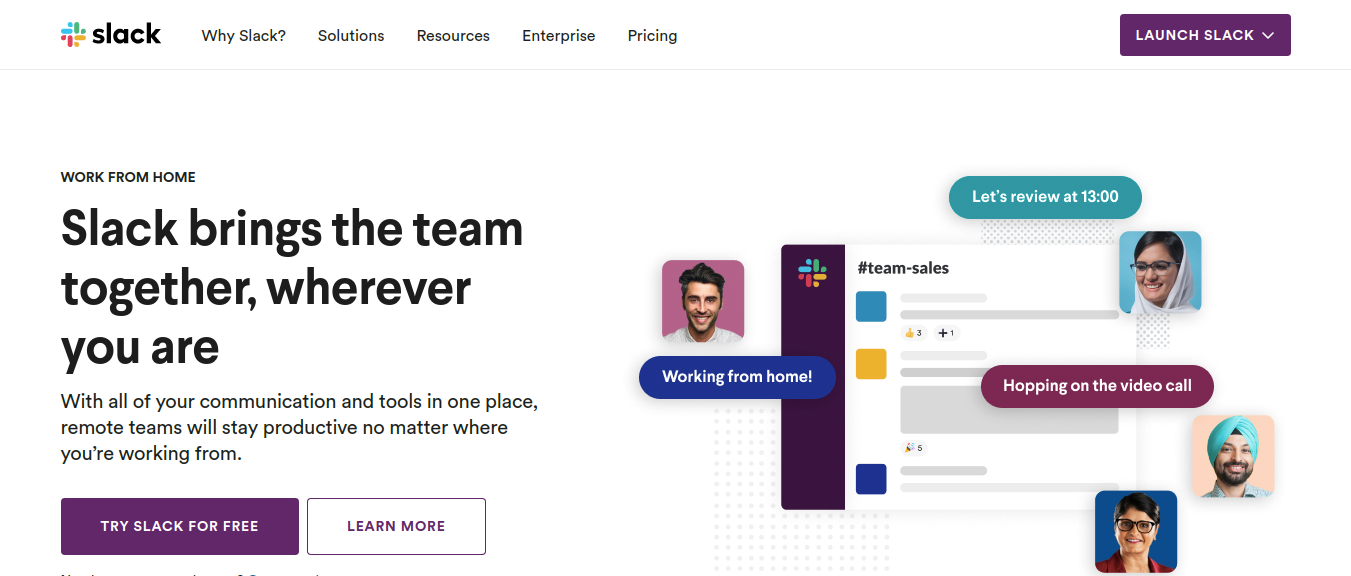The image size is (1351, 576).
Task: Open the Why Slack? menu
Action: coord(244,35)
